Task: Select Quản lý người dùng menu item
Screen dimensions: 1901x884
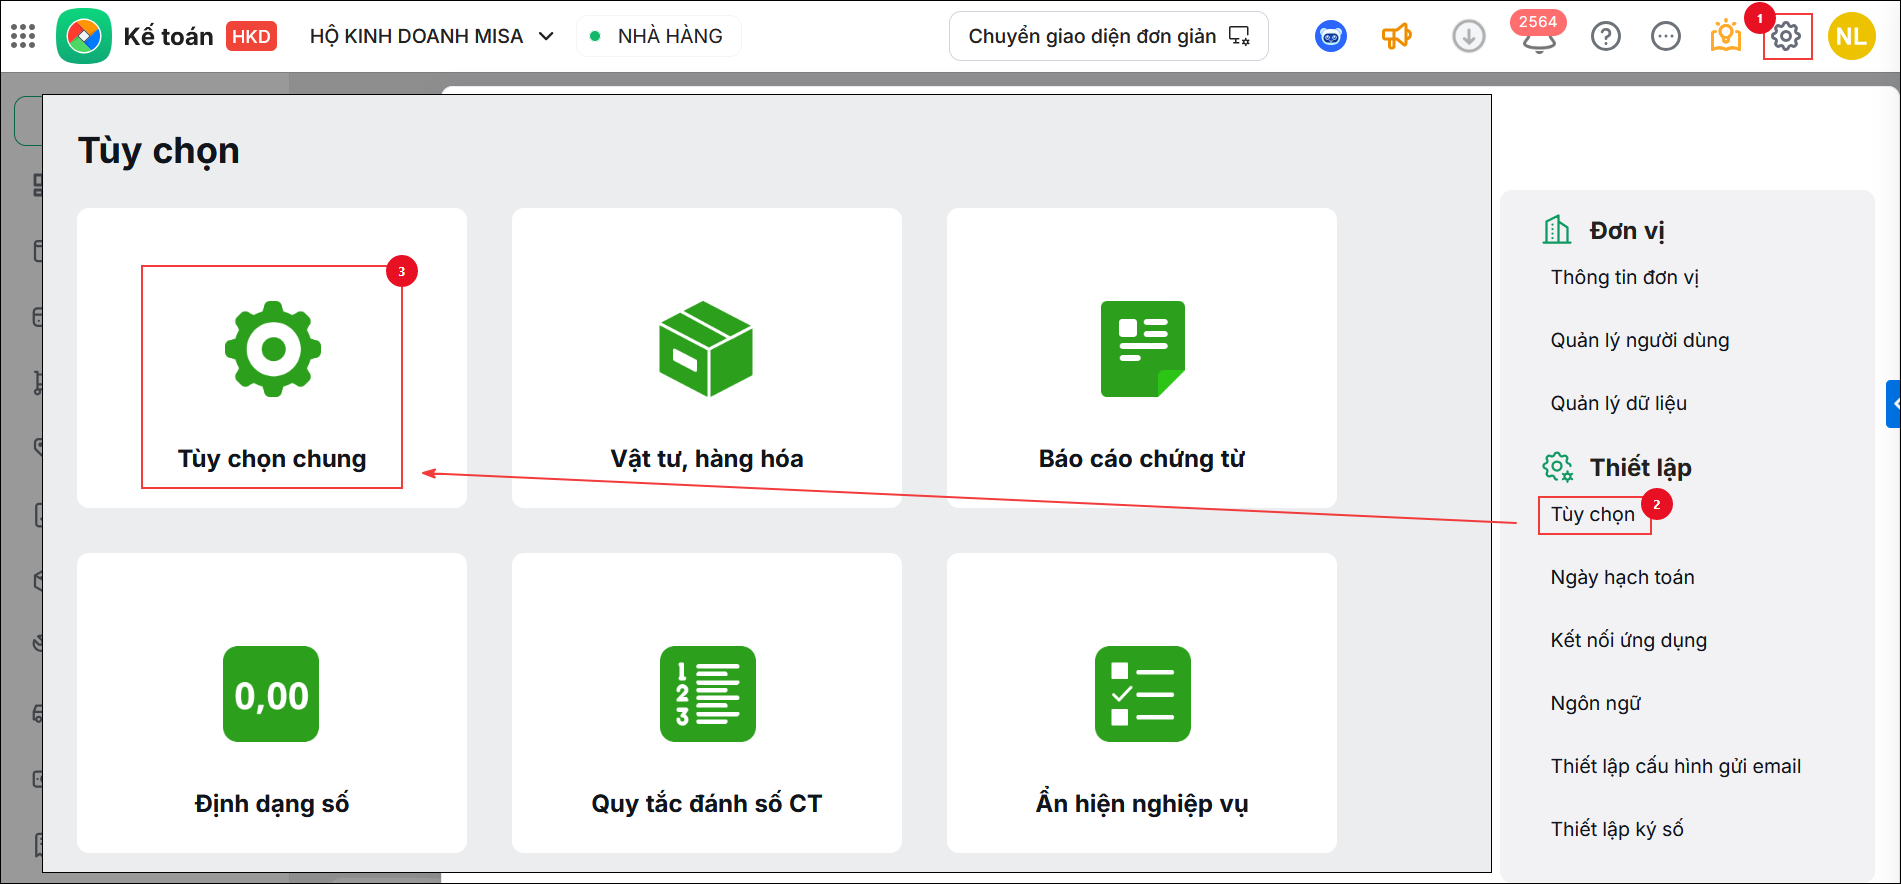Action: pos(1640,340)
